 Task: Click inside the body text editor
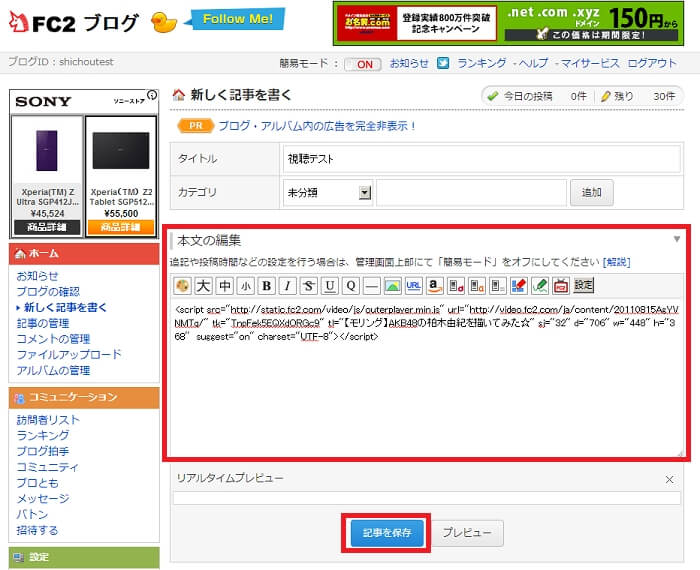pyautogui.click(x=428, y=377)
